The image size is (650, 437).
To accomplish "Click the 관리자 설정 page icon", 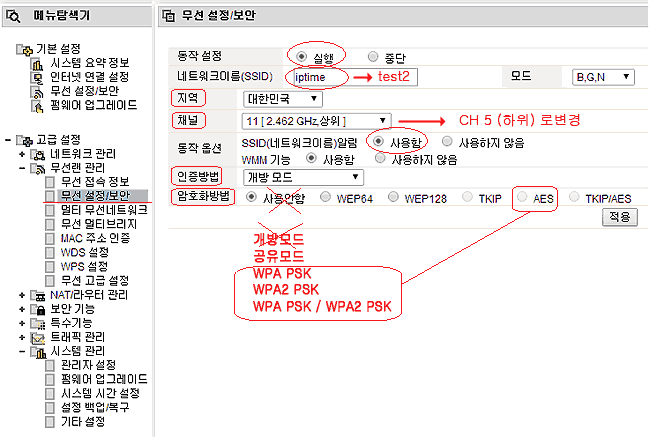I will [x=50, y=366].
